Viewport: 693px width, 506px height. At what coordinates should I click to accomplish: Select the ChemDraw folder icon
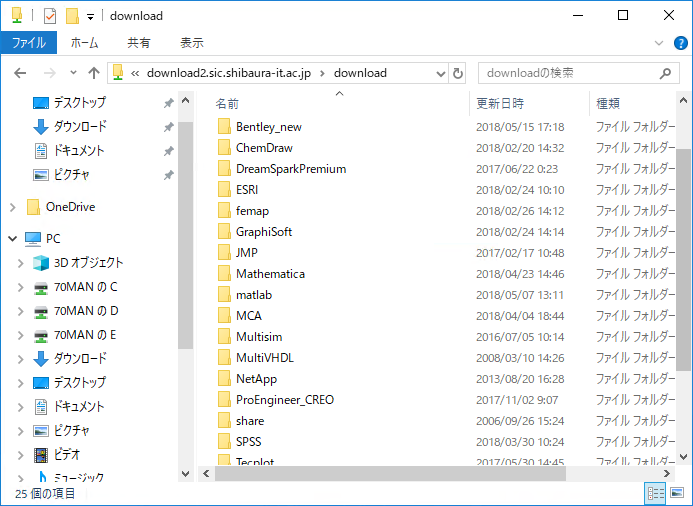tap(224, 147)
